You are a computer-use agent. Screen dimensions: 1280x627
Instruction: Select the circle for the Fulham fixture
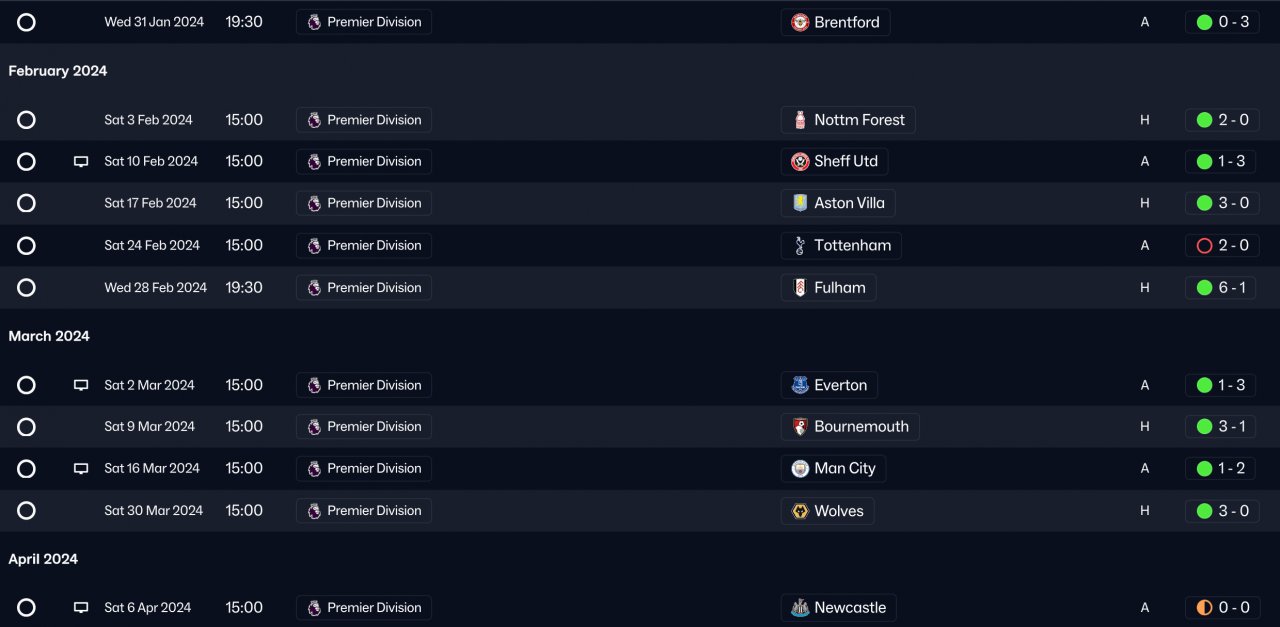click(x=27, y=288)
